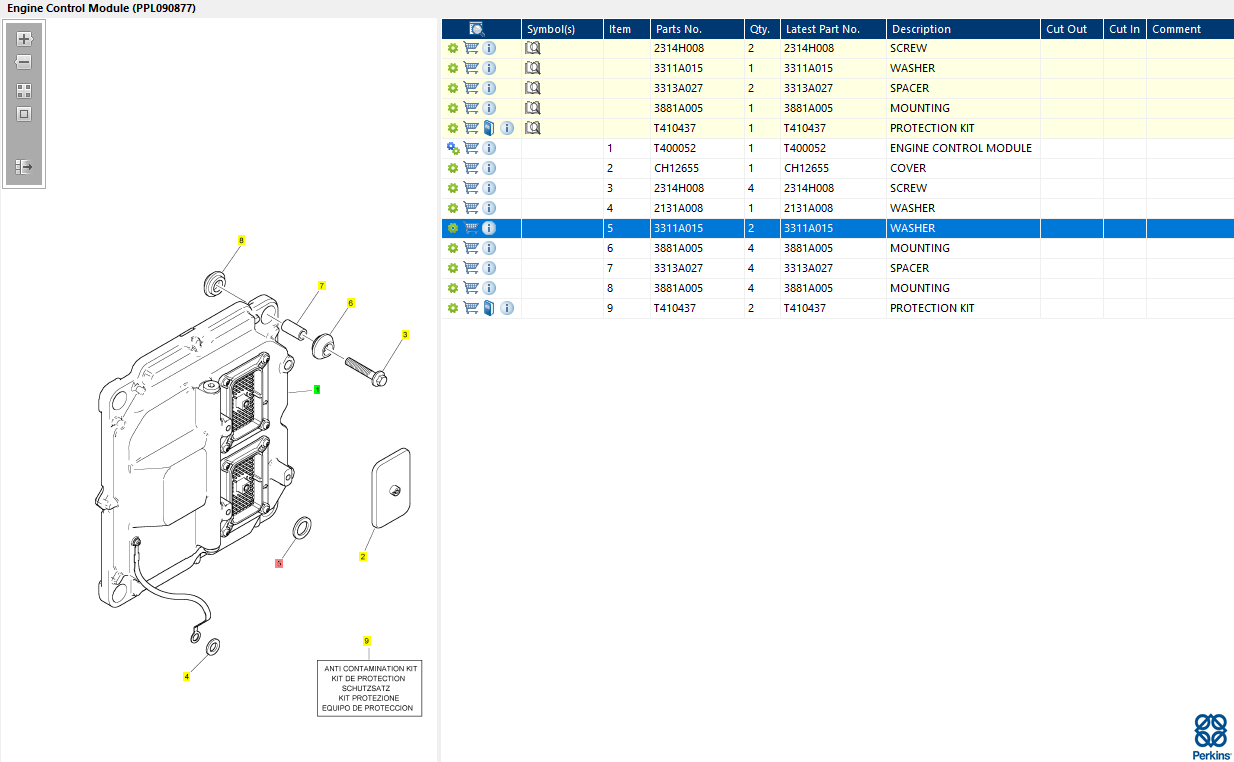This screenshot has height=762, width=1234.
Task: Add the CH12655 COVER to cart
Action: (x=471, y=168)
